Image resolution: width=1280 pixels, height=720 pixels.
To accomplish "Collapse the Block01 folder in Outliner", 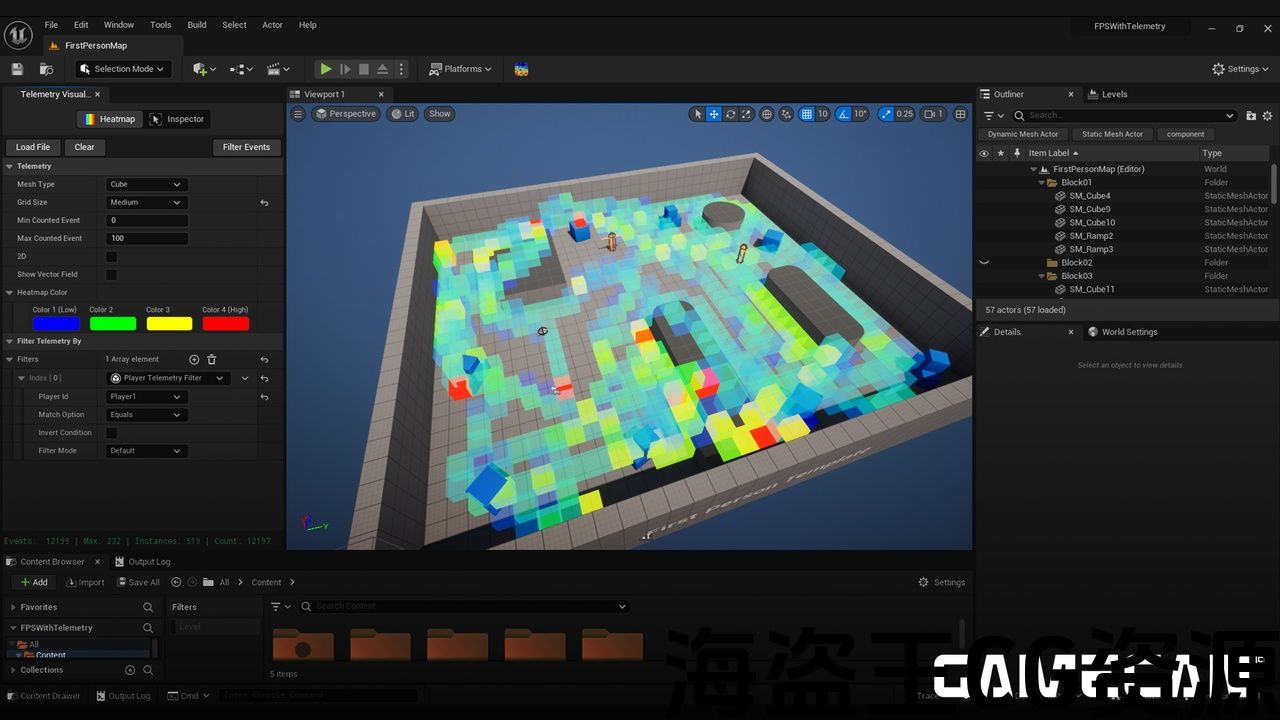I will pyautogui.click(x=1041, y=183).
